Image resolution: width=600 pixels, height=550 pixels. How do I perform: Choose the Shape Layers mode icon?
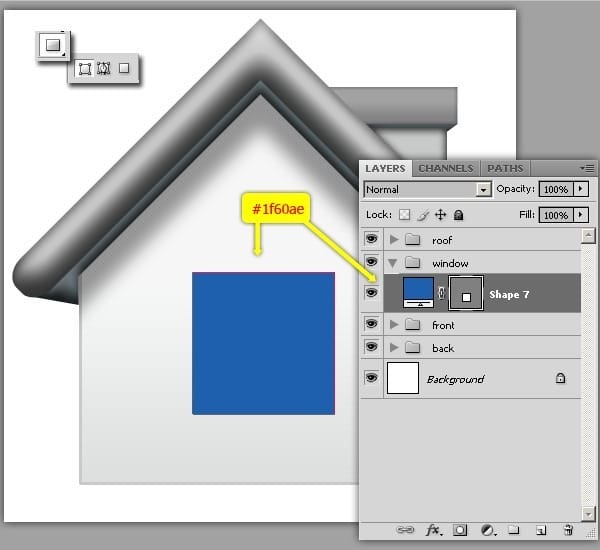coord(85,69)
